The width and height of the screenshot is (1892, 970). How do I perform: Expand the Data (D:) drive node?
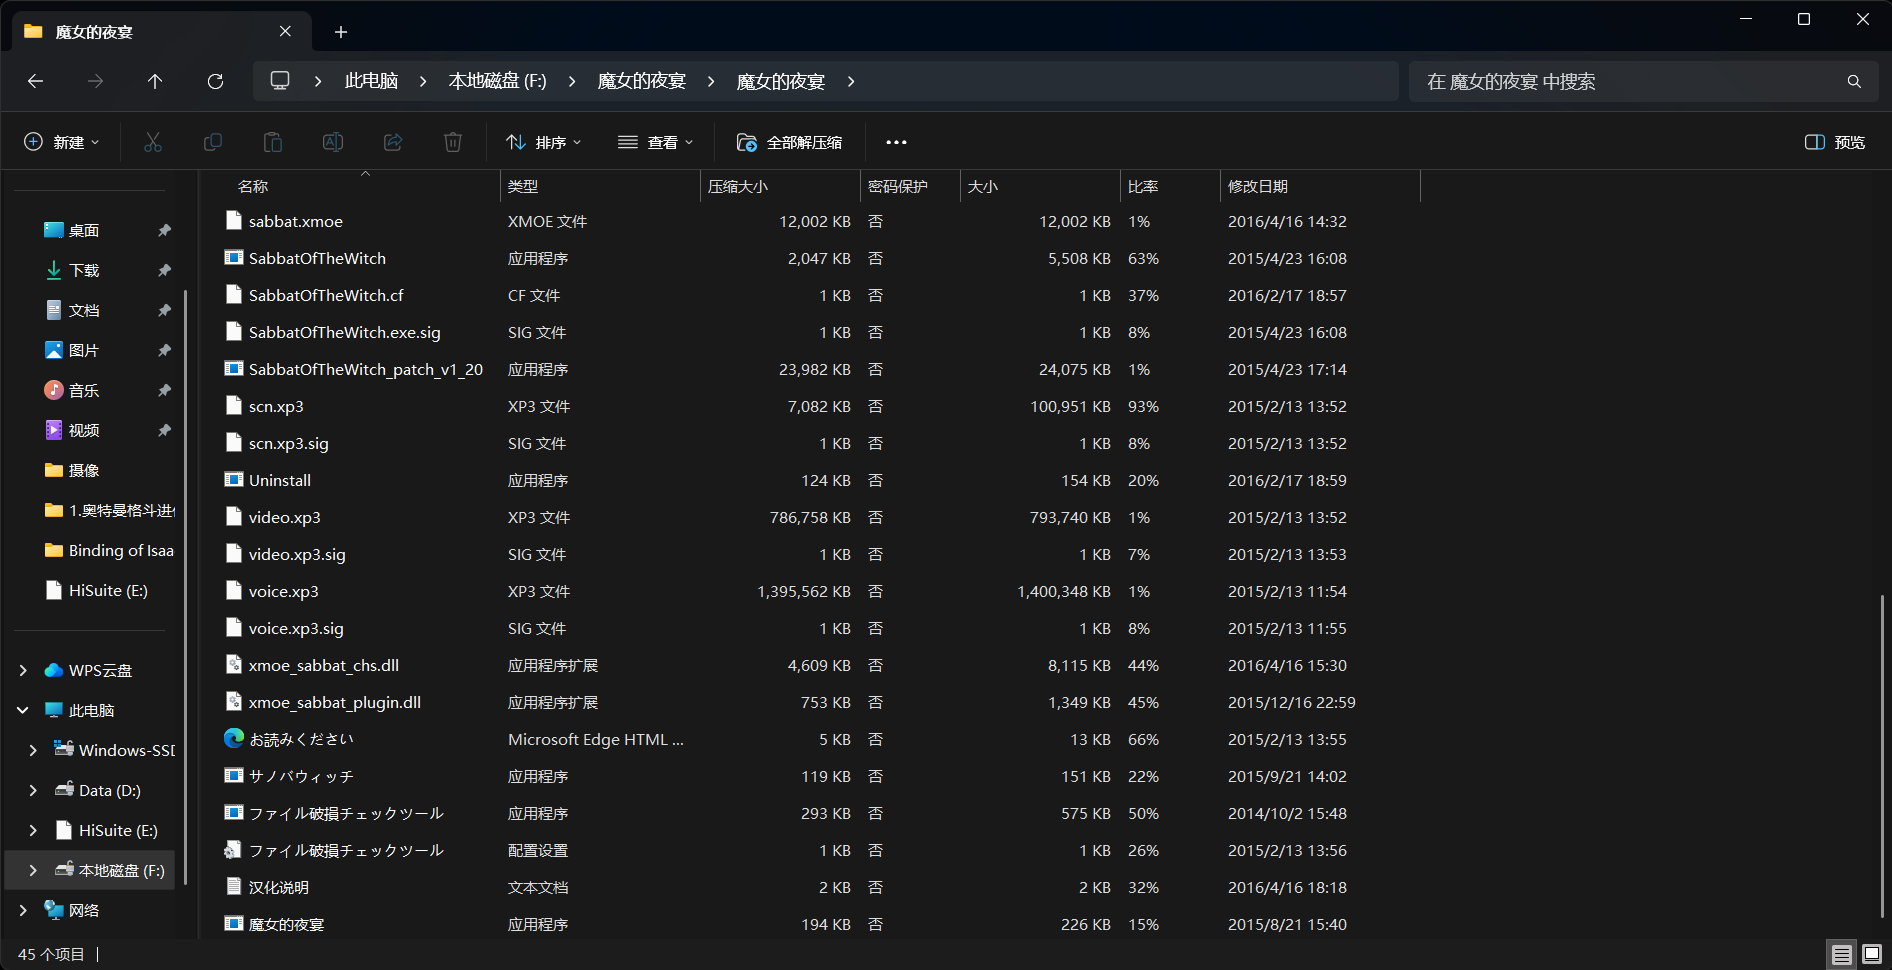[33, 790]
